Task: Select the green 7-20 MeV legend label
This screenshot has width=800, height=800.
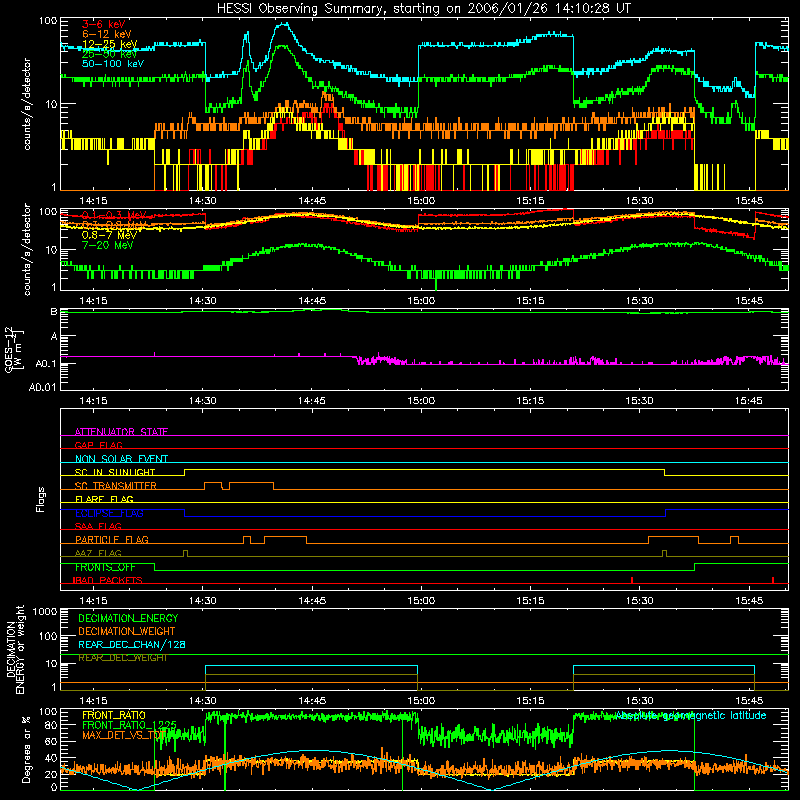Action: 107,245
